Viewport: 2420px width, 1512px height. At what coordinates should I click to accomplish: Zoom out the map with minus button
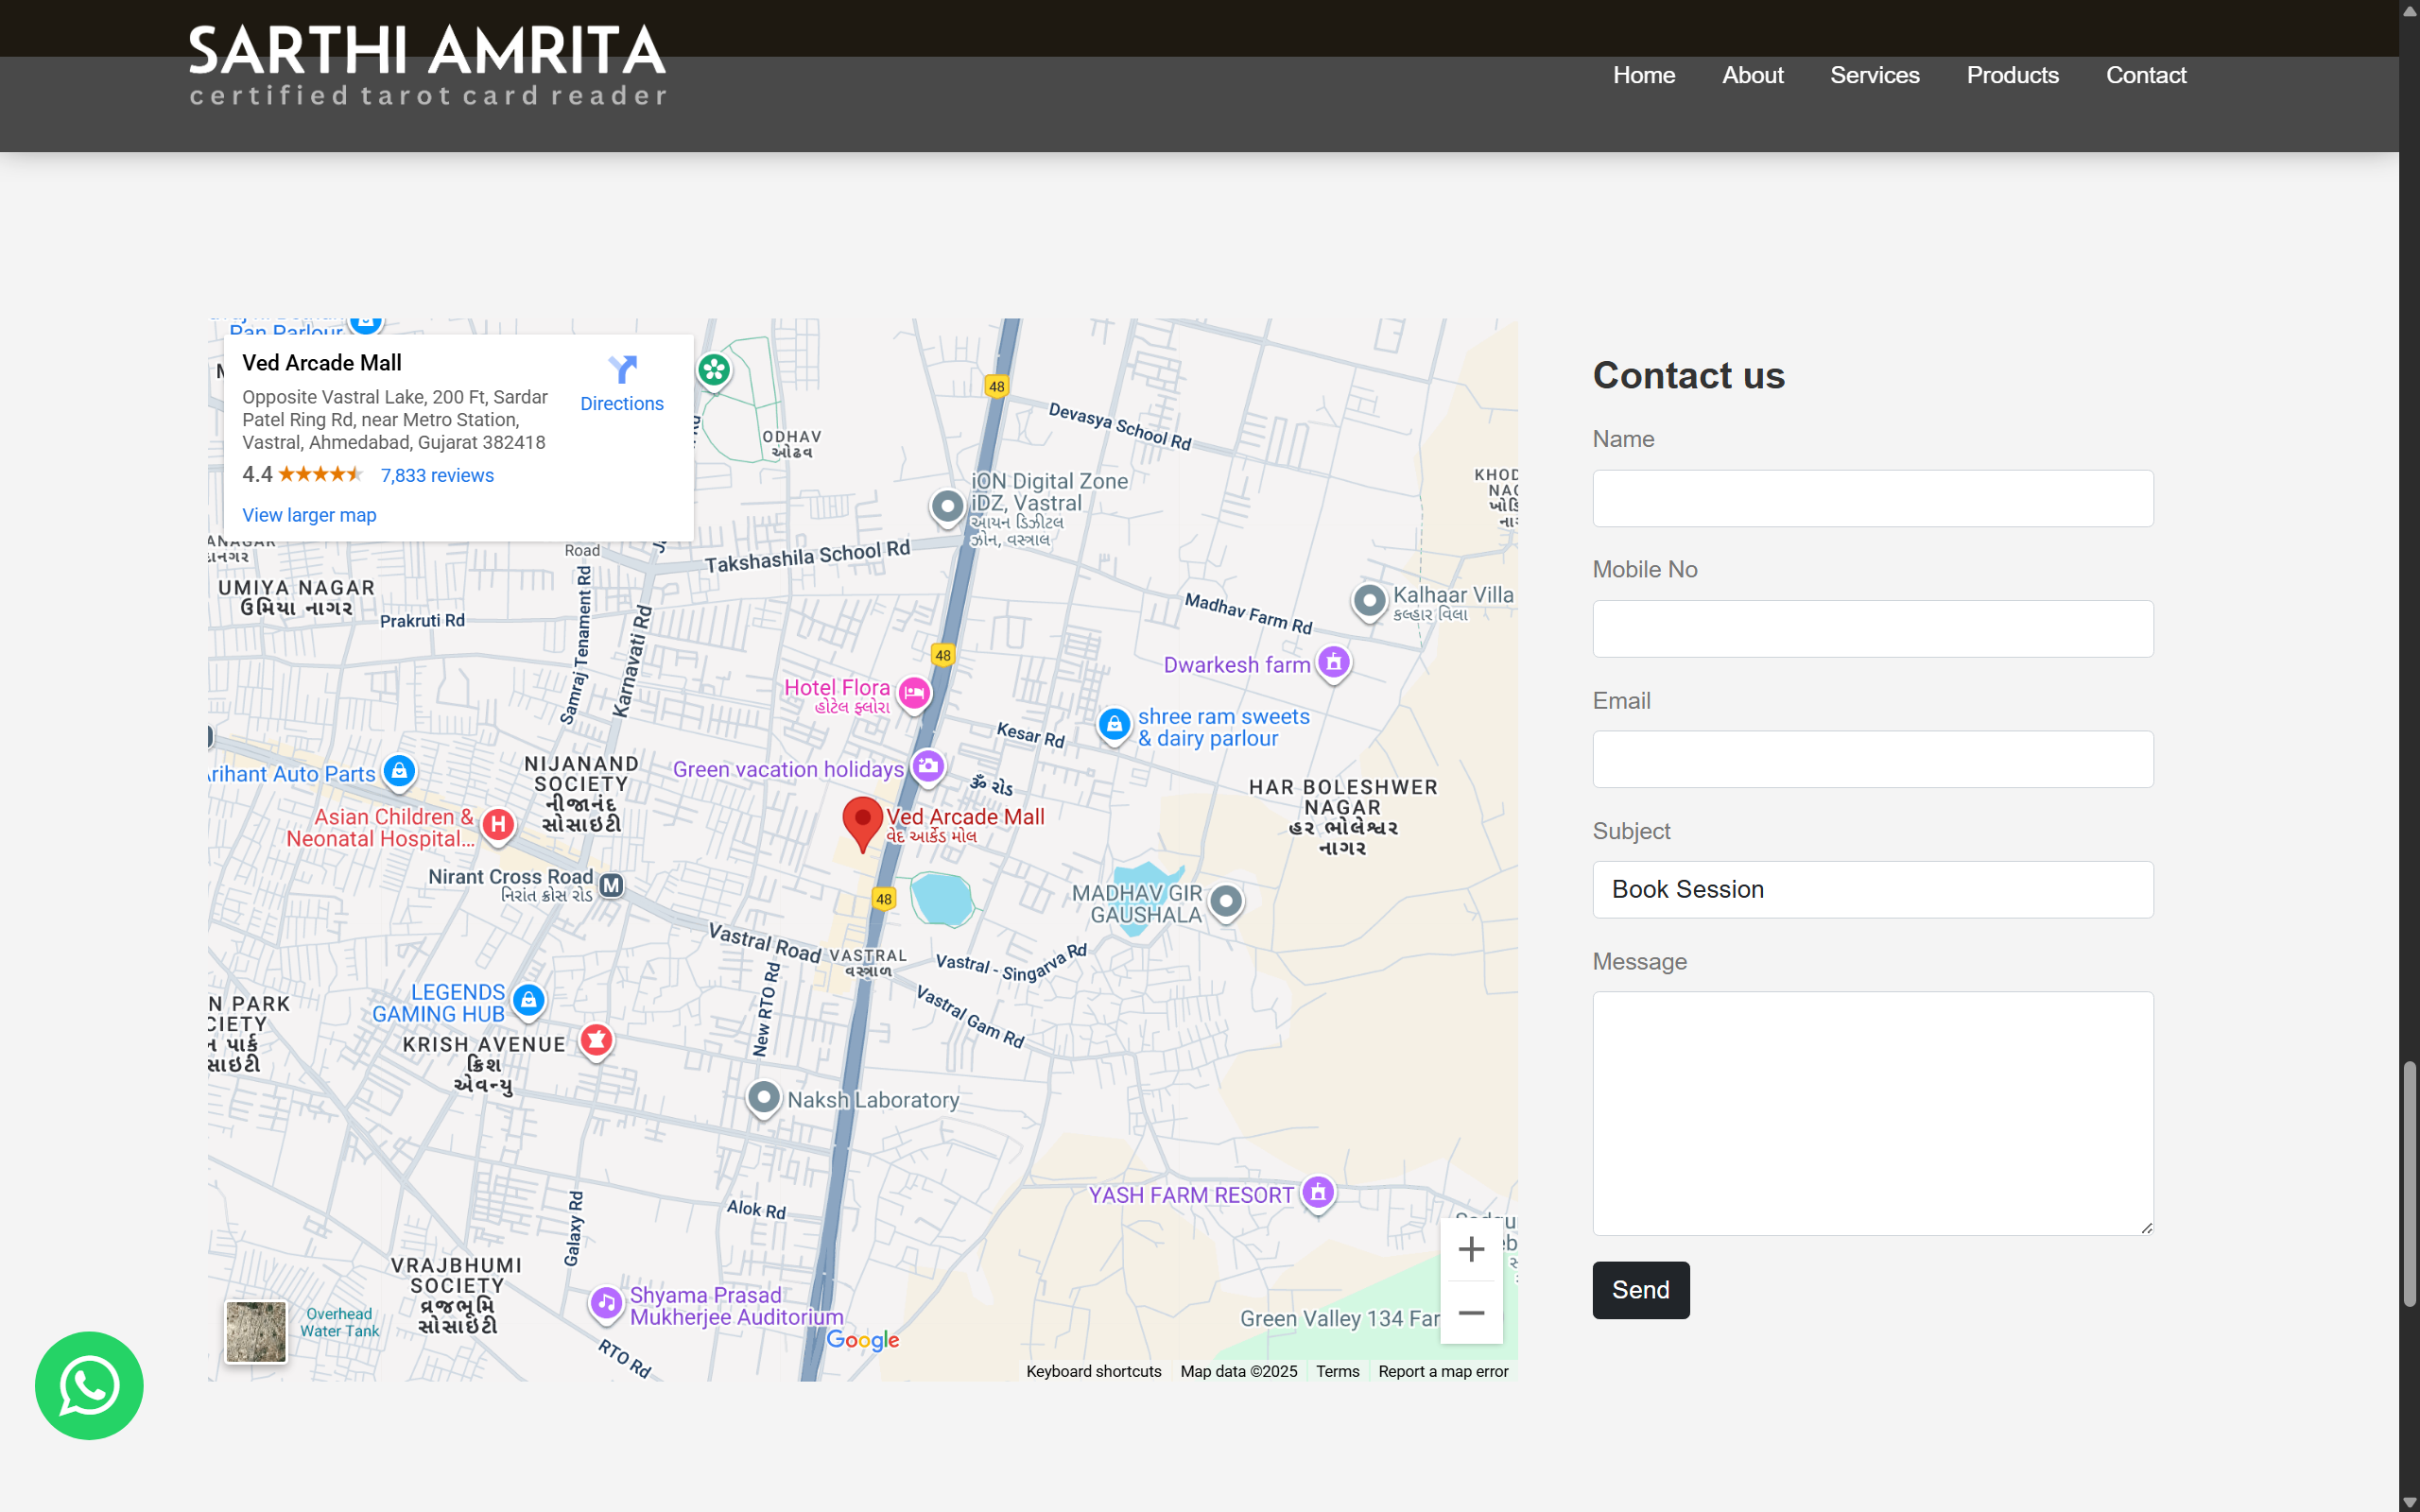point(1471,1313)
